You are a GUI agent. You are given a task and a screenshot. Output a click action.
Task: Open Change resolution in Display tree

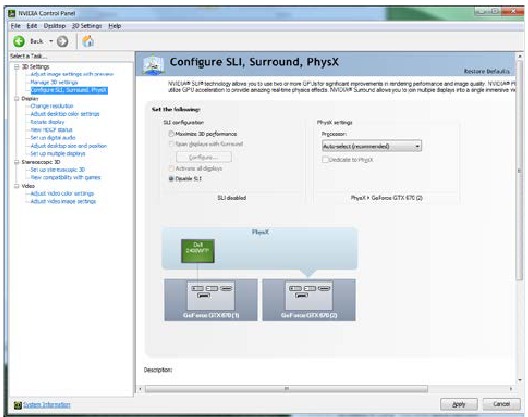(52, 106)
